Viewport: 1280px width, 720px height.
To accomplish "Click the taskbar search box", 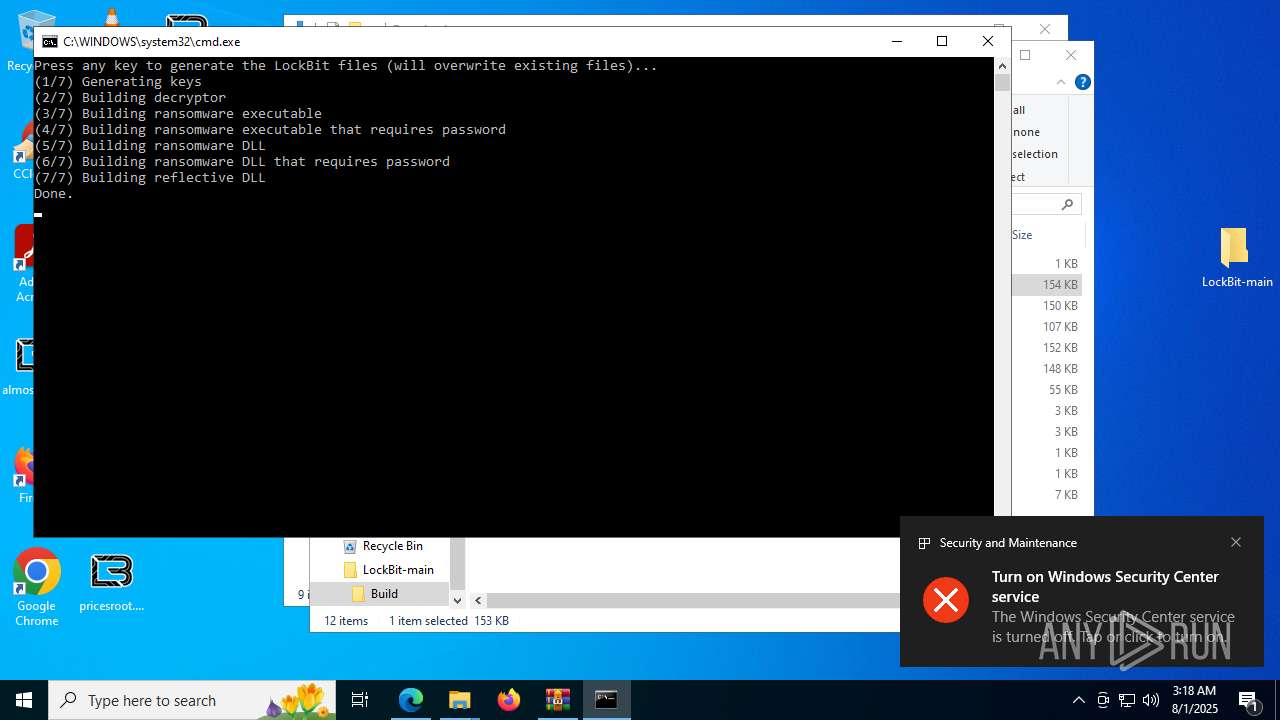I will [192, 700].
